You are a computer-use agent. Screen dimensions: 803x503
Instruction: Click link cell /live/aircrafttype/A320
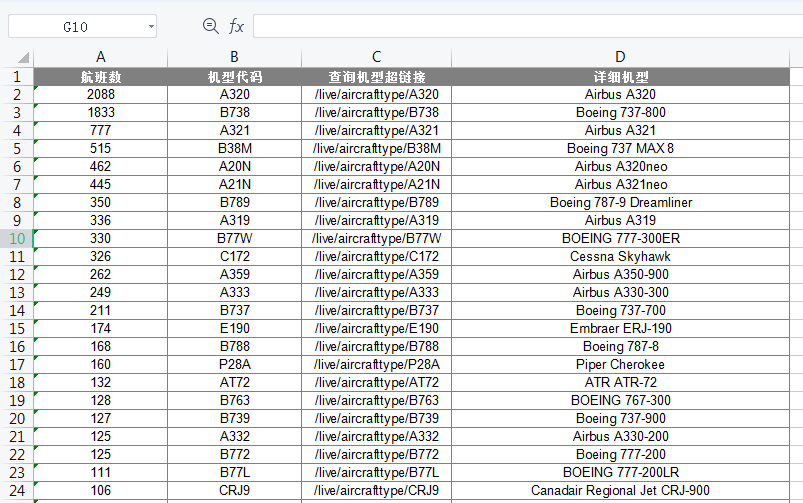coord(376,95)
